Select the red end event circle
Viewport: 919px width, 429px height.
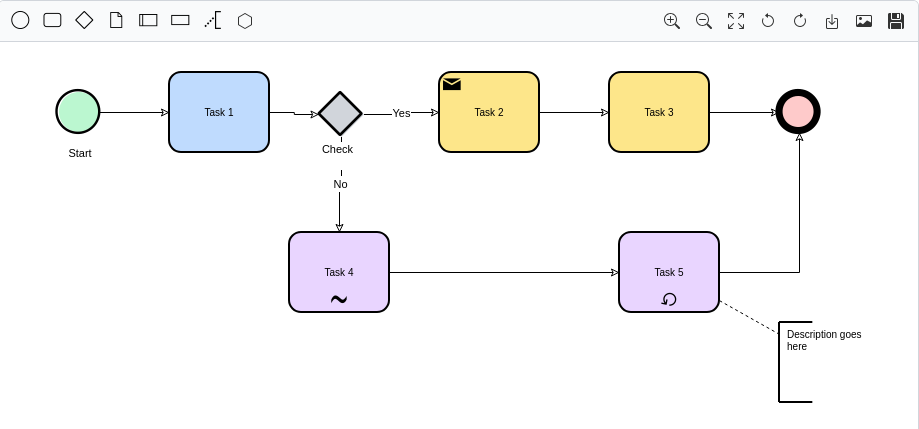[x=798, y=111]
